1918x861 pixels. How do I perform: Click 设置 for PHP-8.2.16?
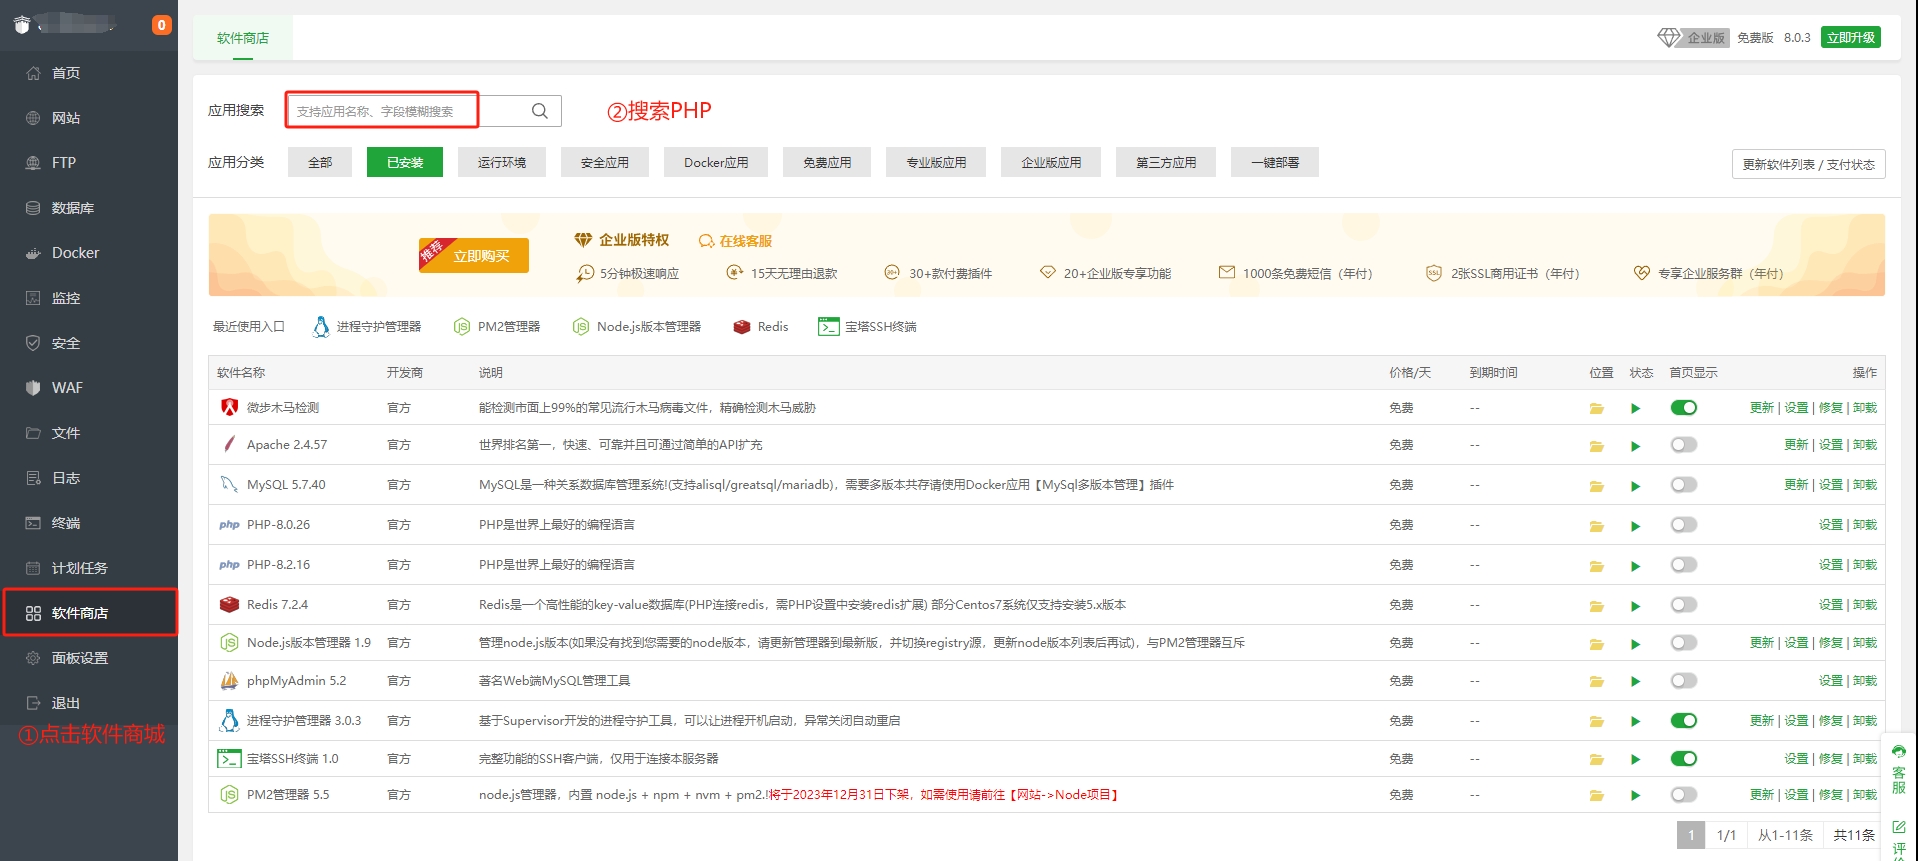1831,564
